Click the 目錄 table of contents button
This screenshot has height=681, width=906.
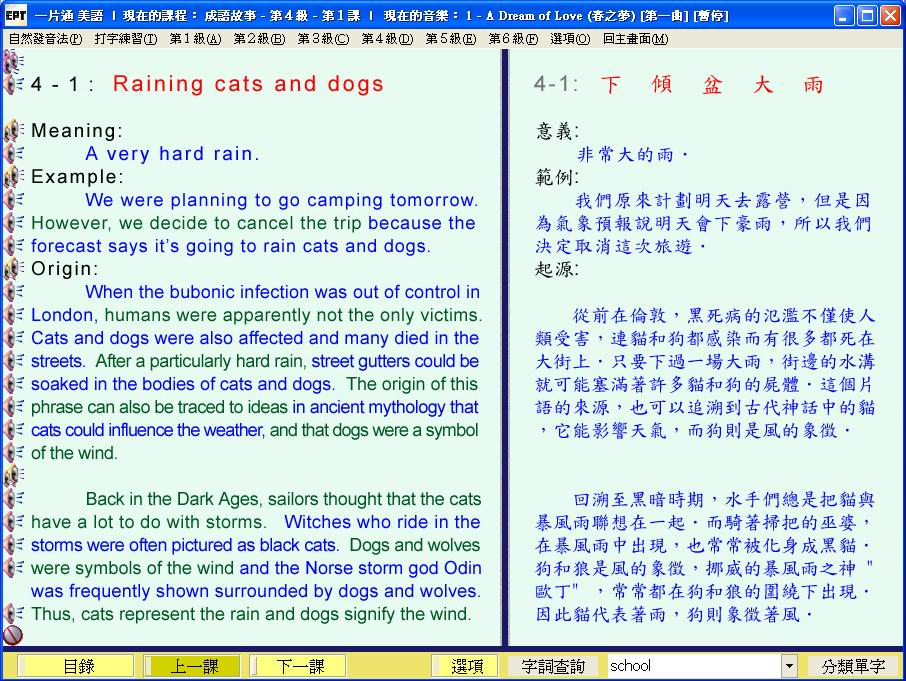(77, 666)
